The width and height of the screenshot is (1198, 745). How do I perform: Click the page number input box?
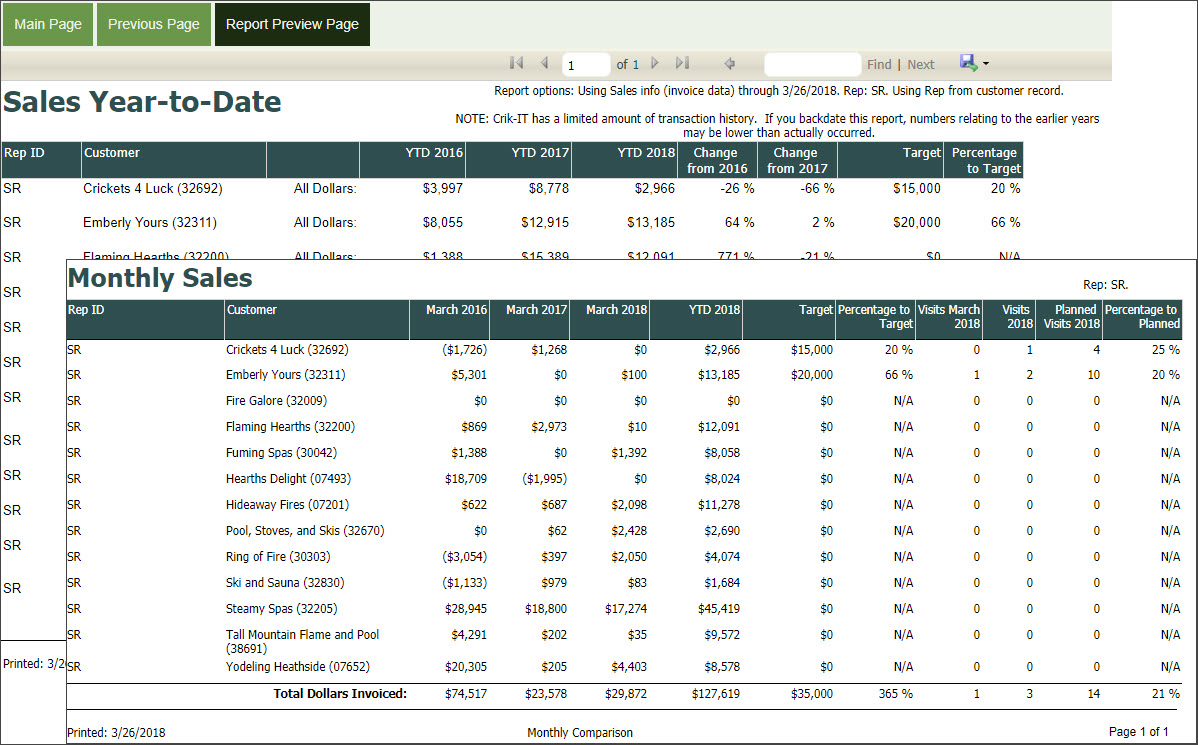(585, 63)
